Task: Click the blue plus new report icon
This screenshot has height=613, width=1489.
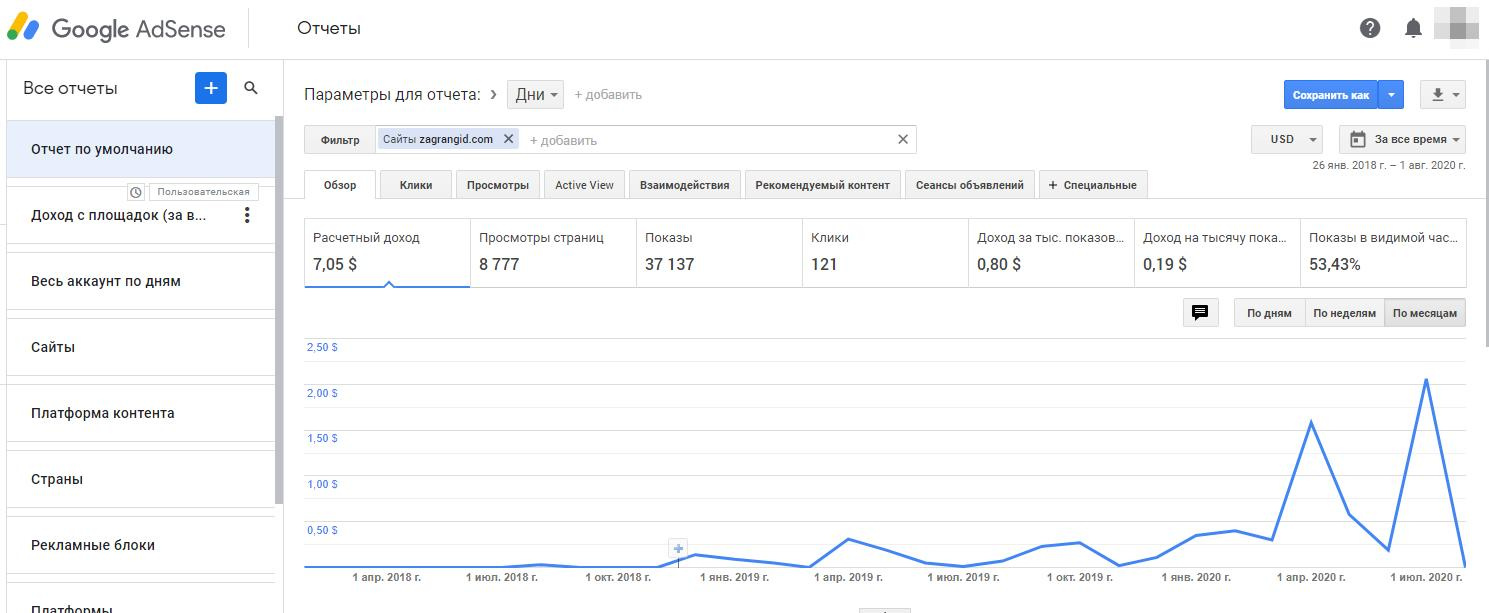Action: [x=211, y=88]
